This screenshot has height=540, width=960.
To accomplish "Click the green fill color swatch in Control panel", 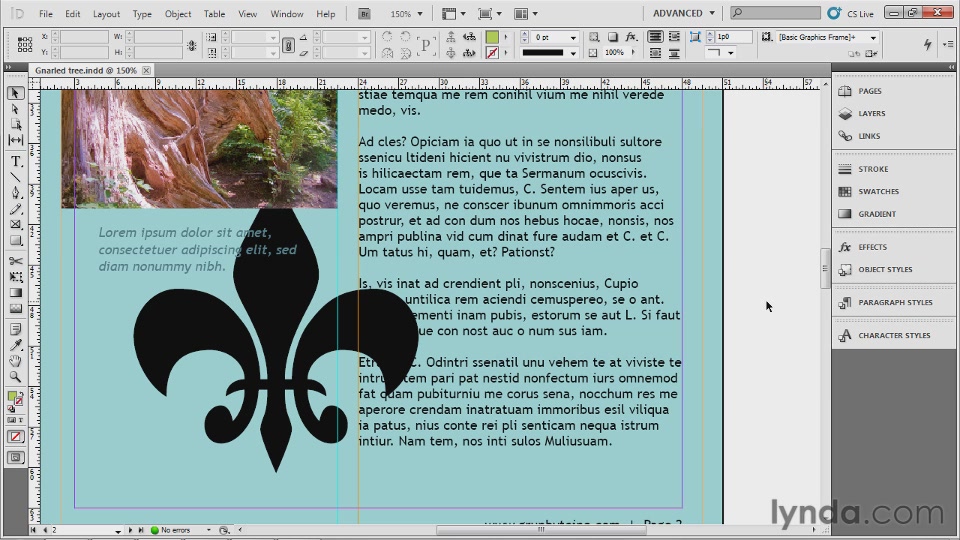I will coord(492,37).
